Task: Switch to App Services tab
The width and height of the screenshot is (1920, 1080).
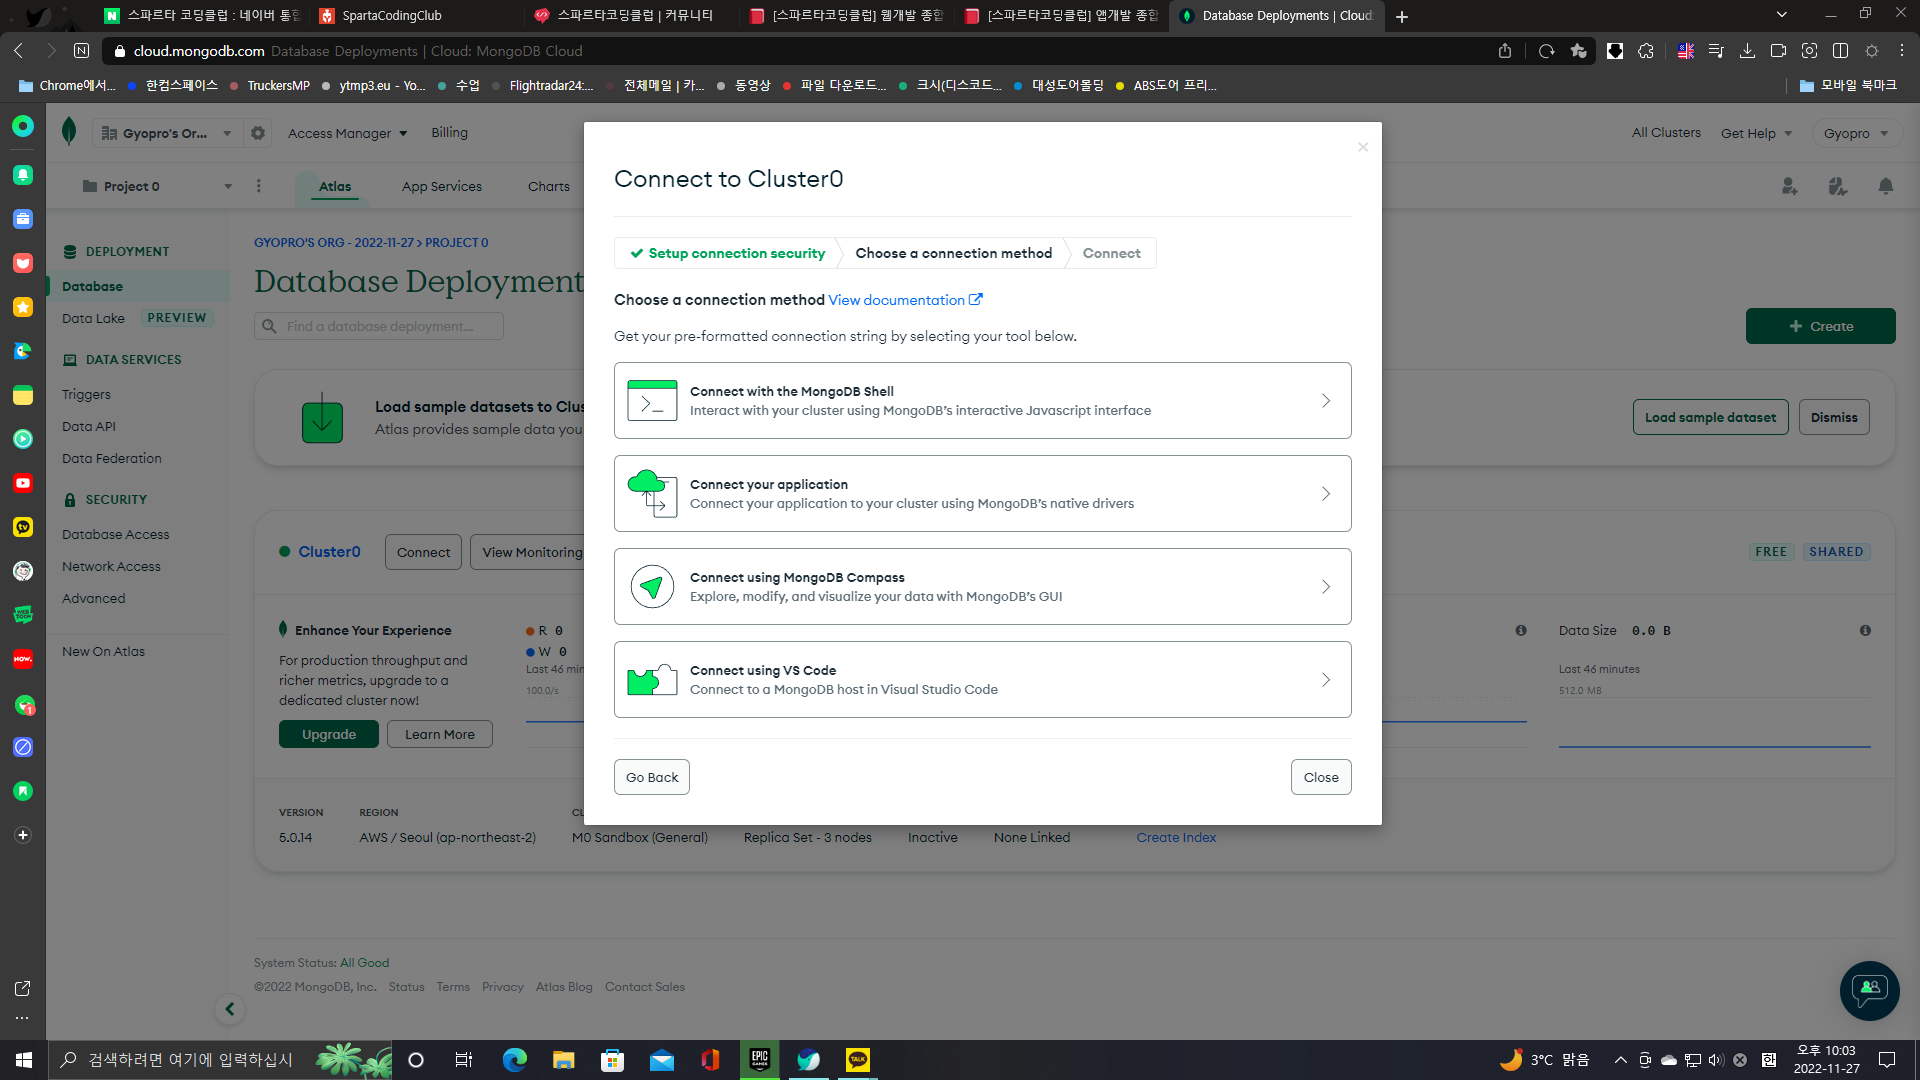Action: point(442,186)
